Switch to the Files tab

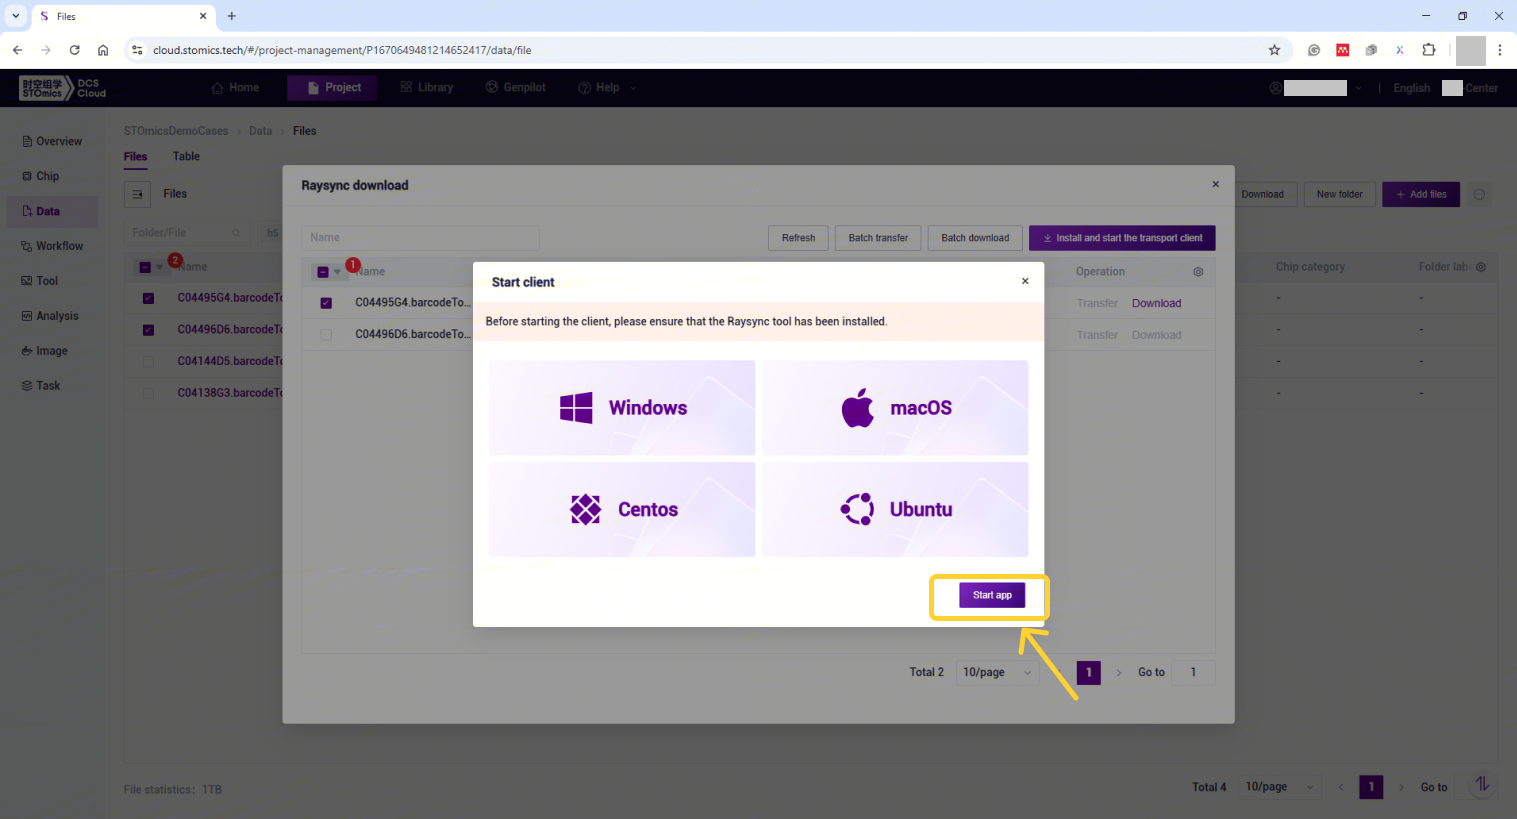[x=135, y=156]
